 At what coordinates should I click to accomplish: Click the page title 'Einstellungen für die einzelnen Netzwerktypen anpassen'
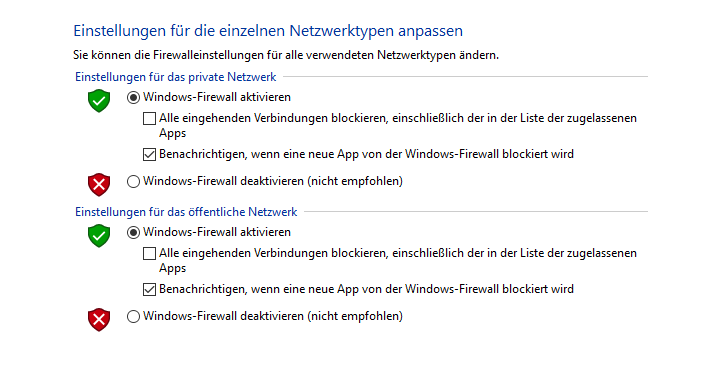click(268, 31)
